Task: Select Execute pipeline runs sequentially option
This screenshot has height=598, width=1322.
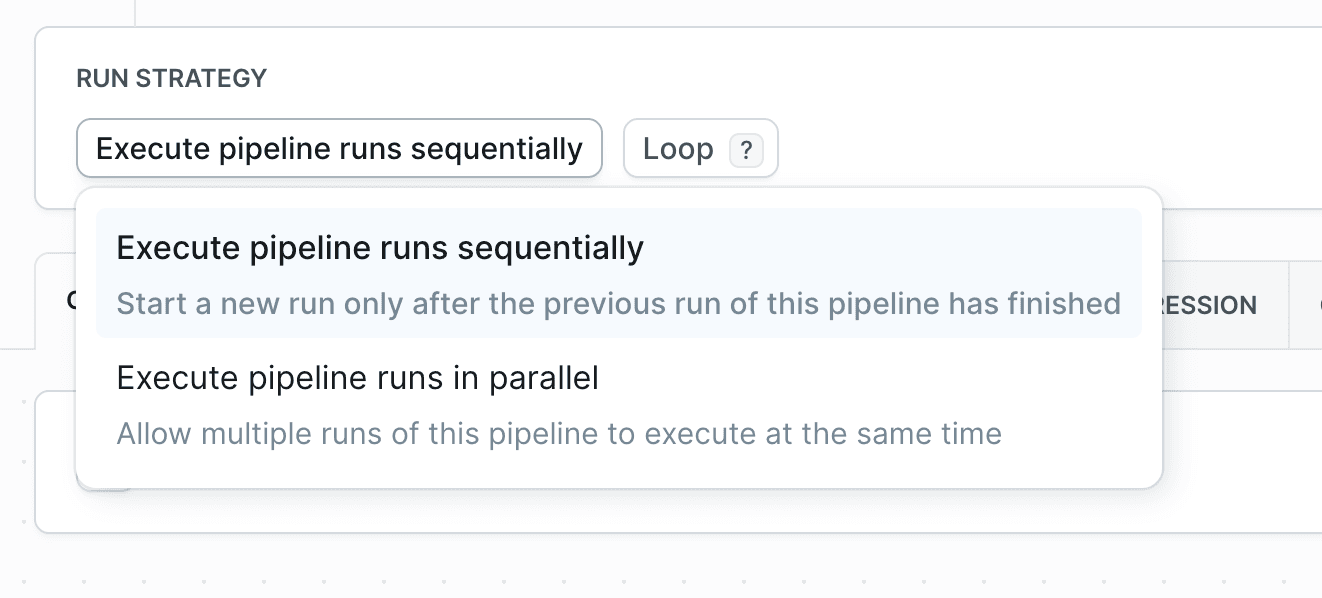Action: 380,247
